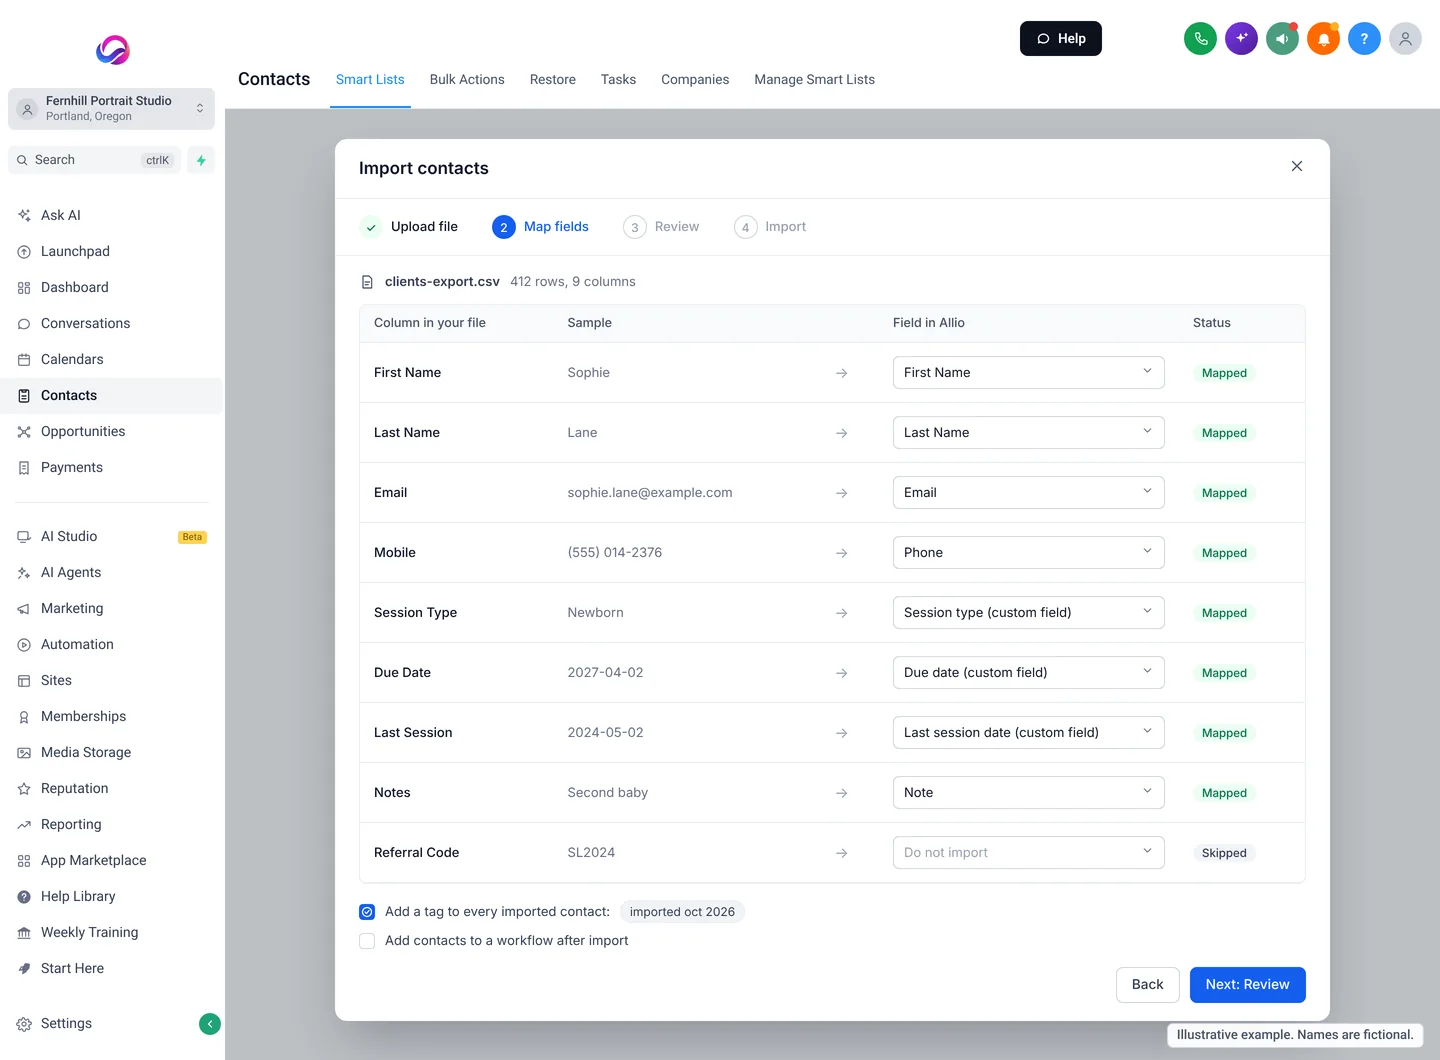Uncheck the add tag to imported contacts checkbox

tap(367, 912)
